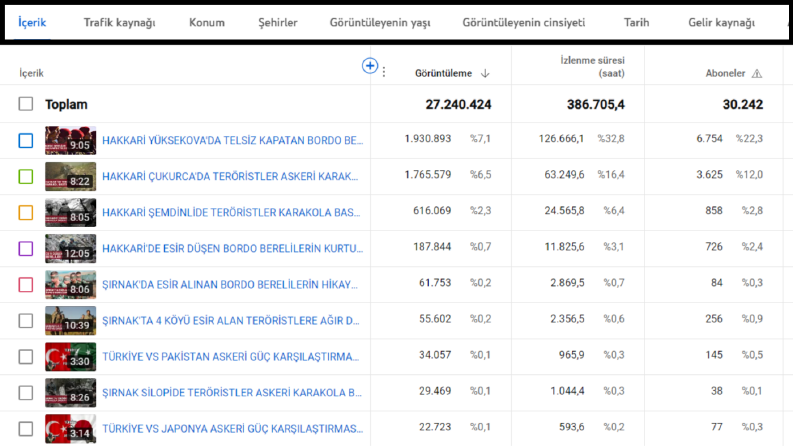Click the views value 1.765.579

pos(428,174)
